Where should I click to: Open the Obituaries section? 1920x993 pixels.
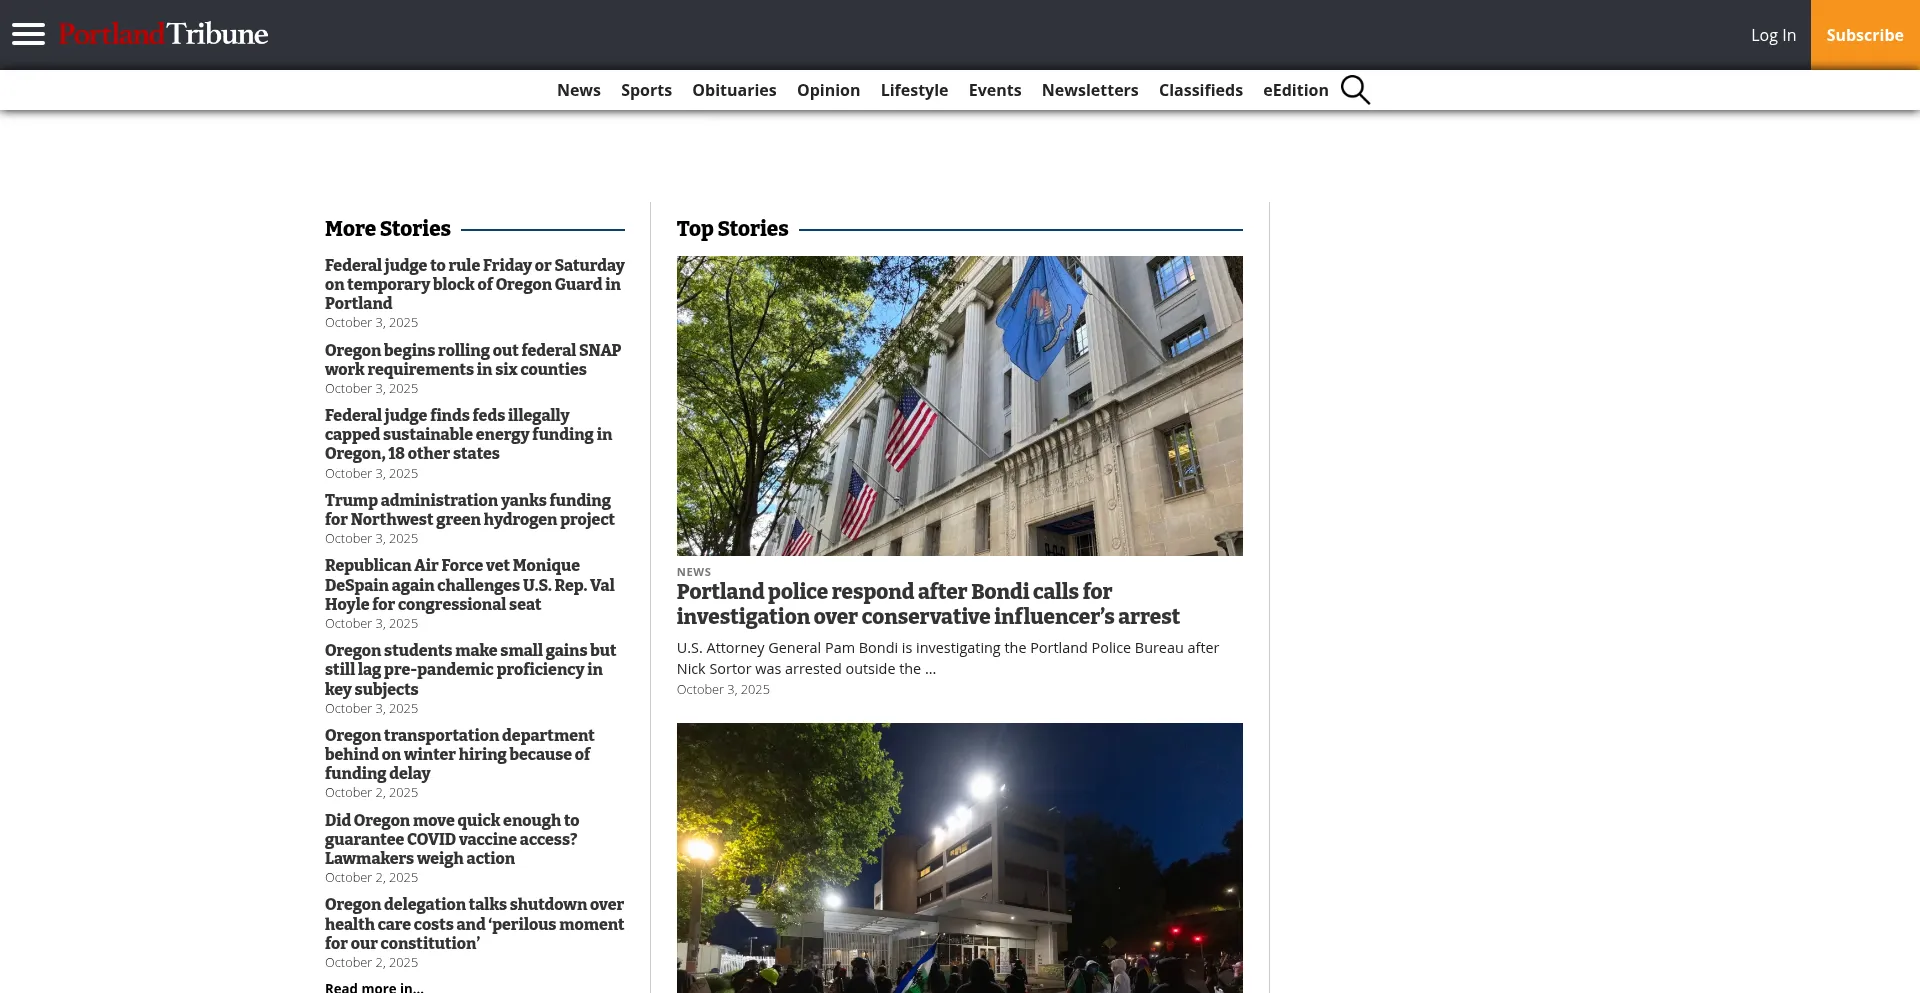[x=734, y=90]
